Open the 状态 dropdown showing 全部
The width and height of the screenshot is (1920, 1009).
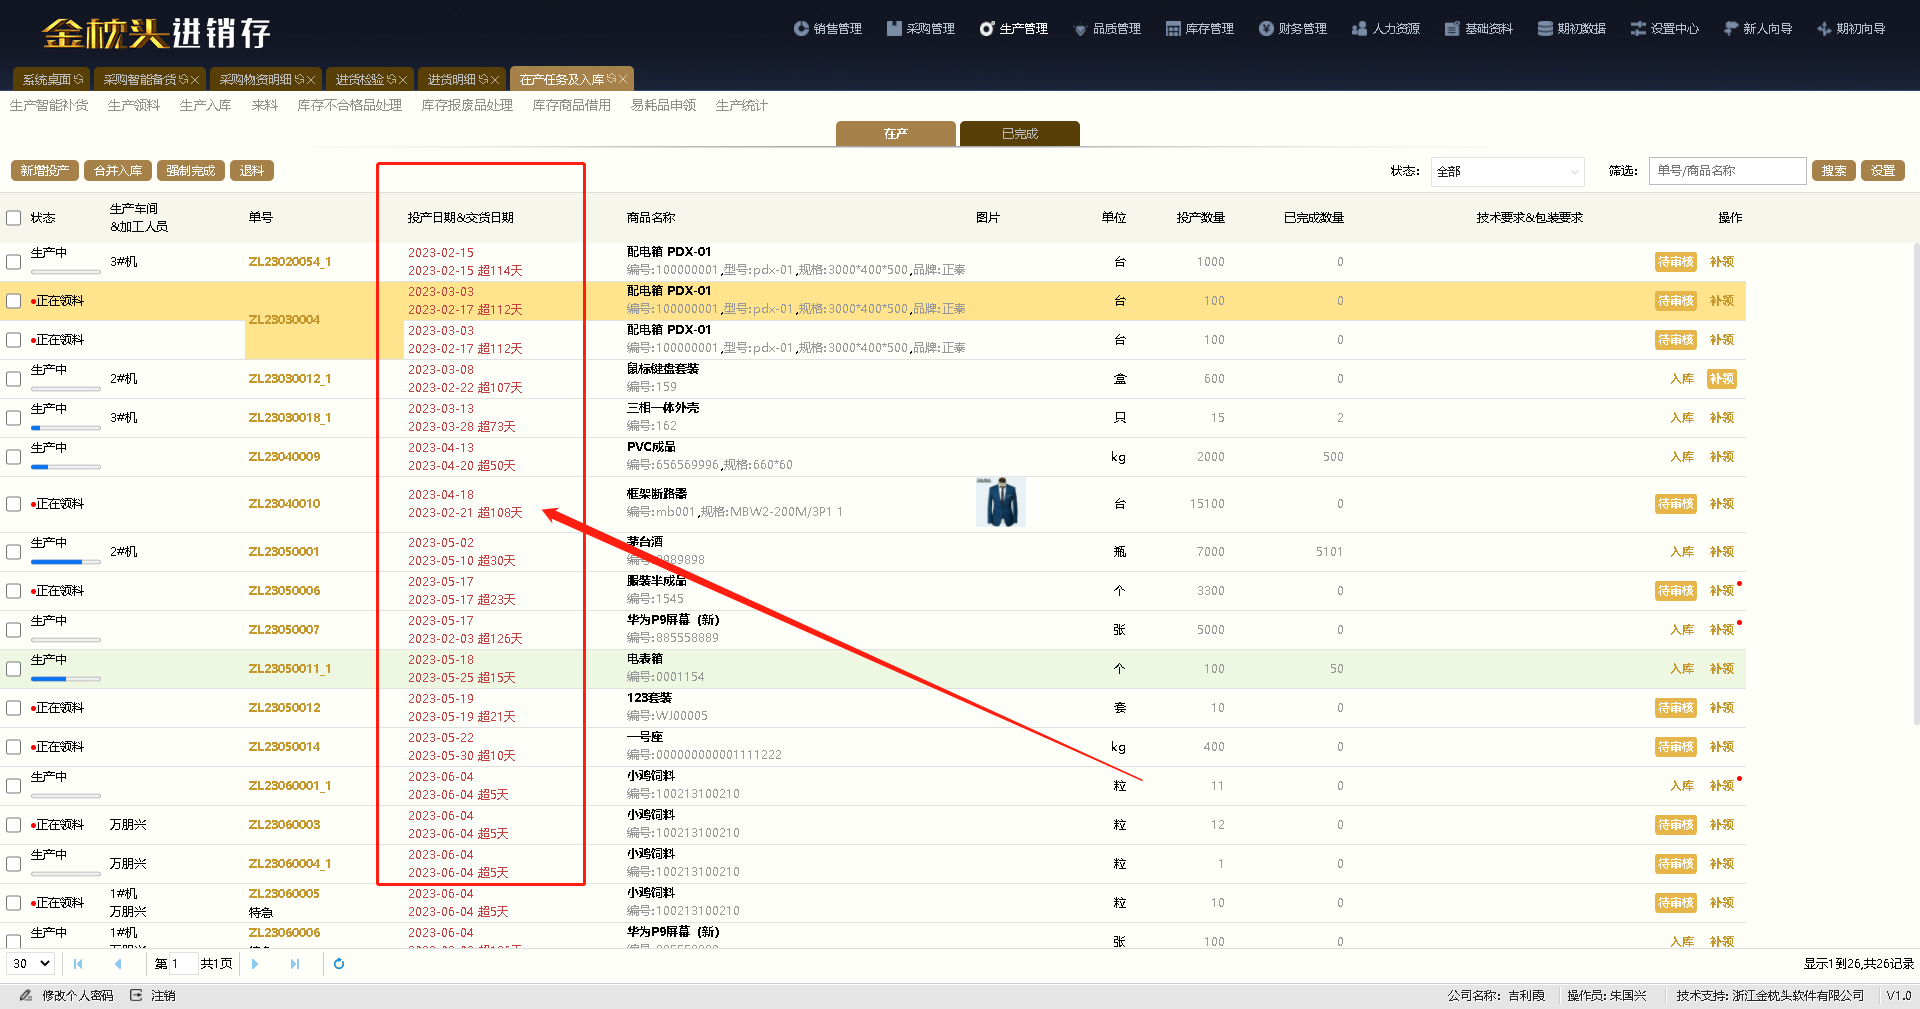pyautogui.click(x=1507, y=172)
